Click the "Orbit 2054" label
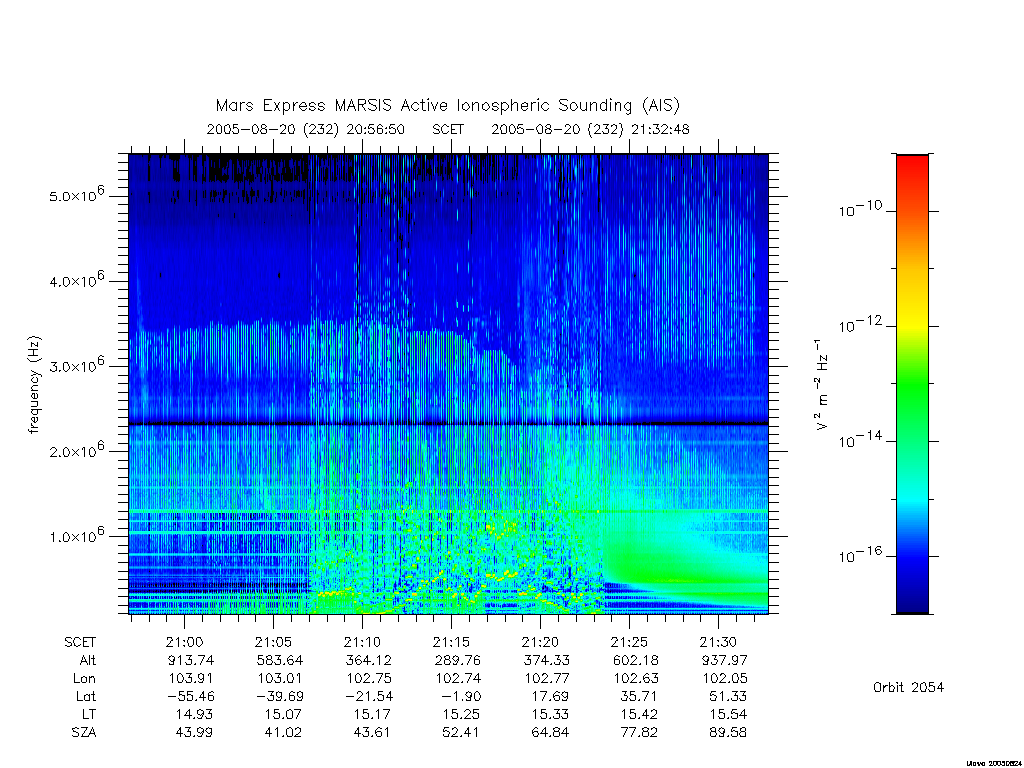Screen dimensions: 1024x768 pos(908,687)
